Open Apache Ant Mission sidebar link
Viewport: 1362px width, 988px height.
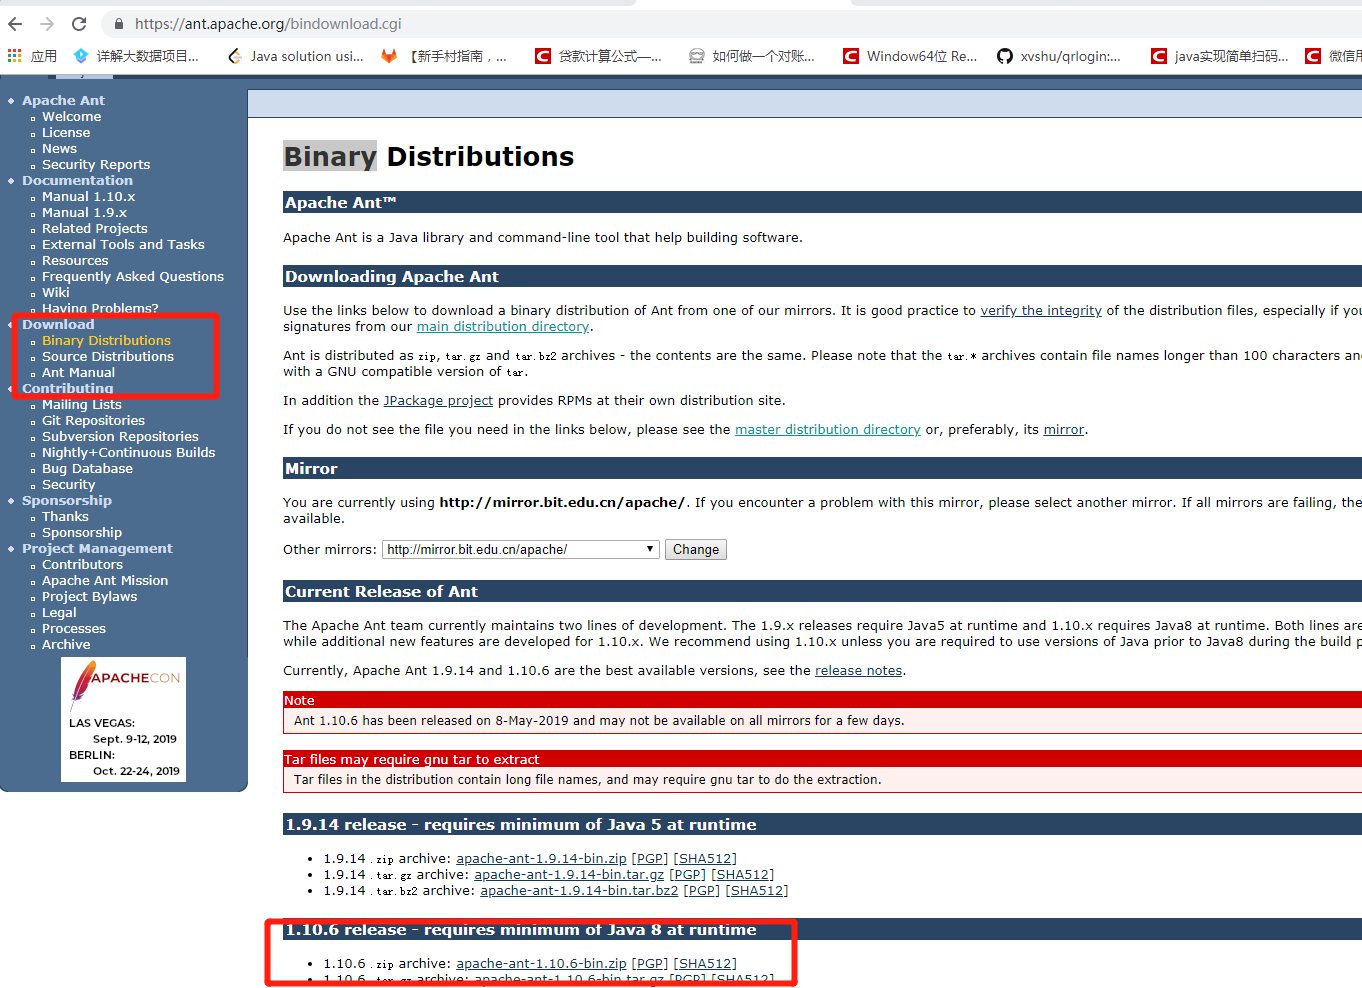click(105, 581)
